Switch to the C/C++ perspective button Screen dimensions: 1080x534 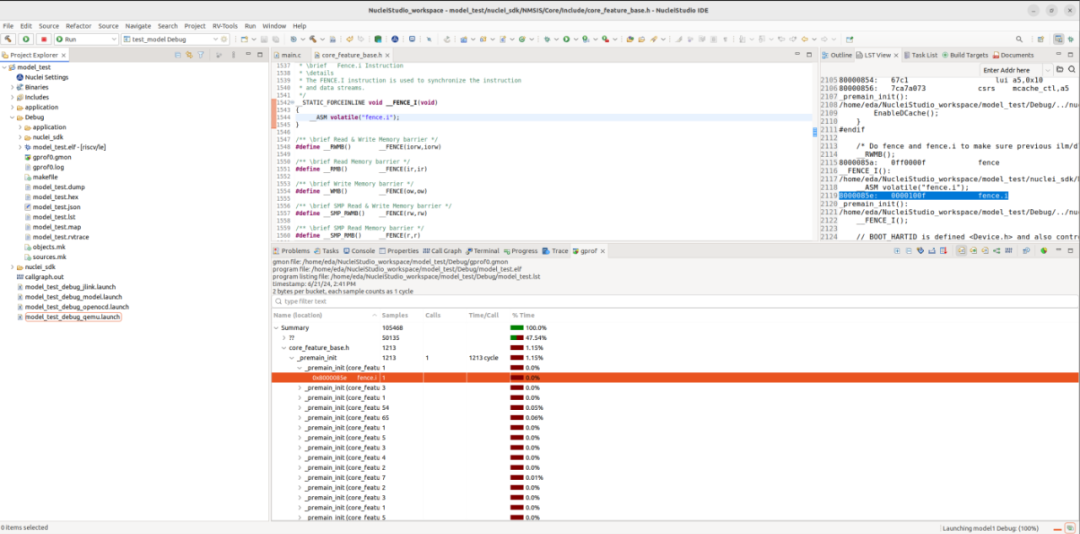click(1059, 39)
